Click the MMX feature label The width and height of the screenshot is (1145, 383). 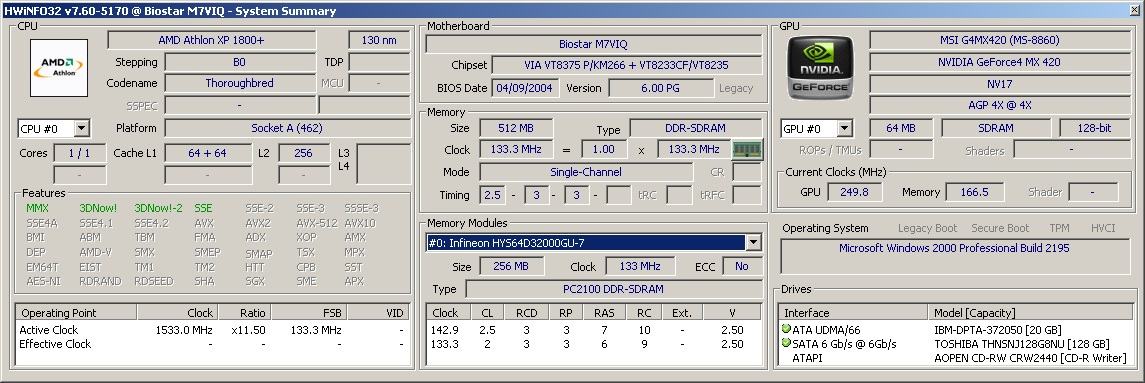click(x=37, y=208)
